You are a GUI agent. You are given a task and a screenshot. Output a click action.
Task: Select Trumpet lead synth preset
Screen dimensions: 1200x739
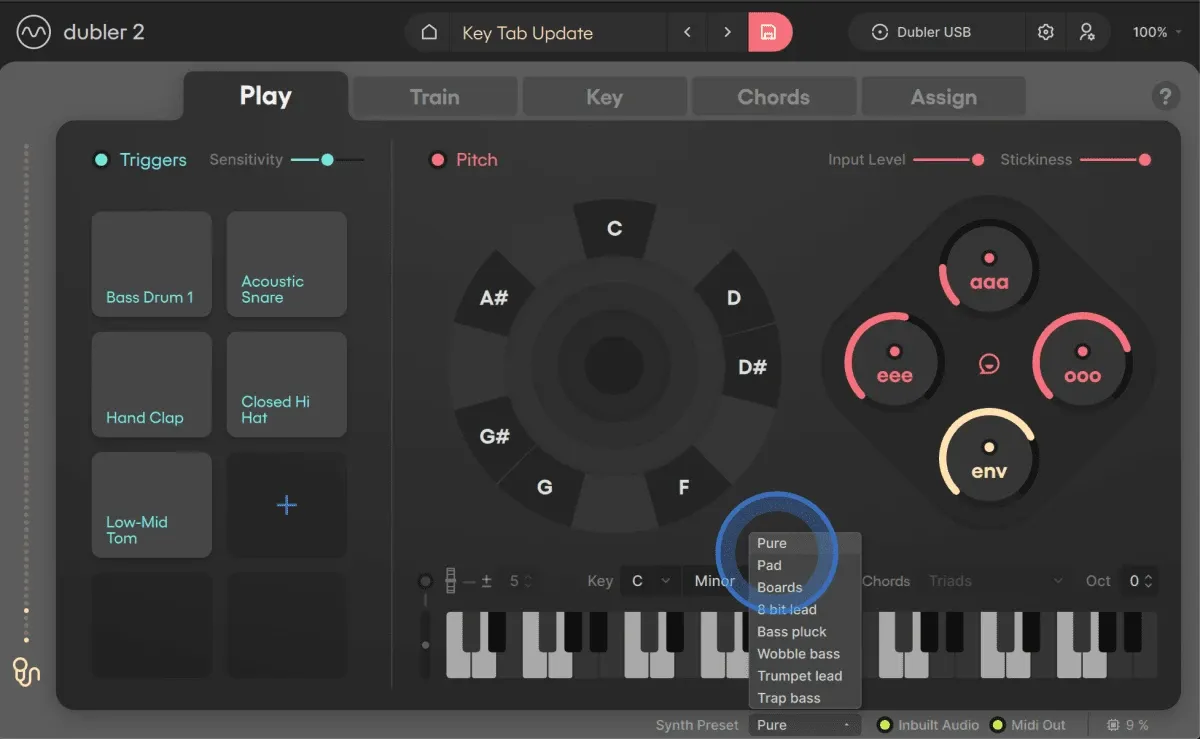point(805,675)
